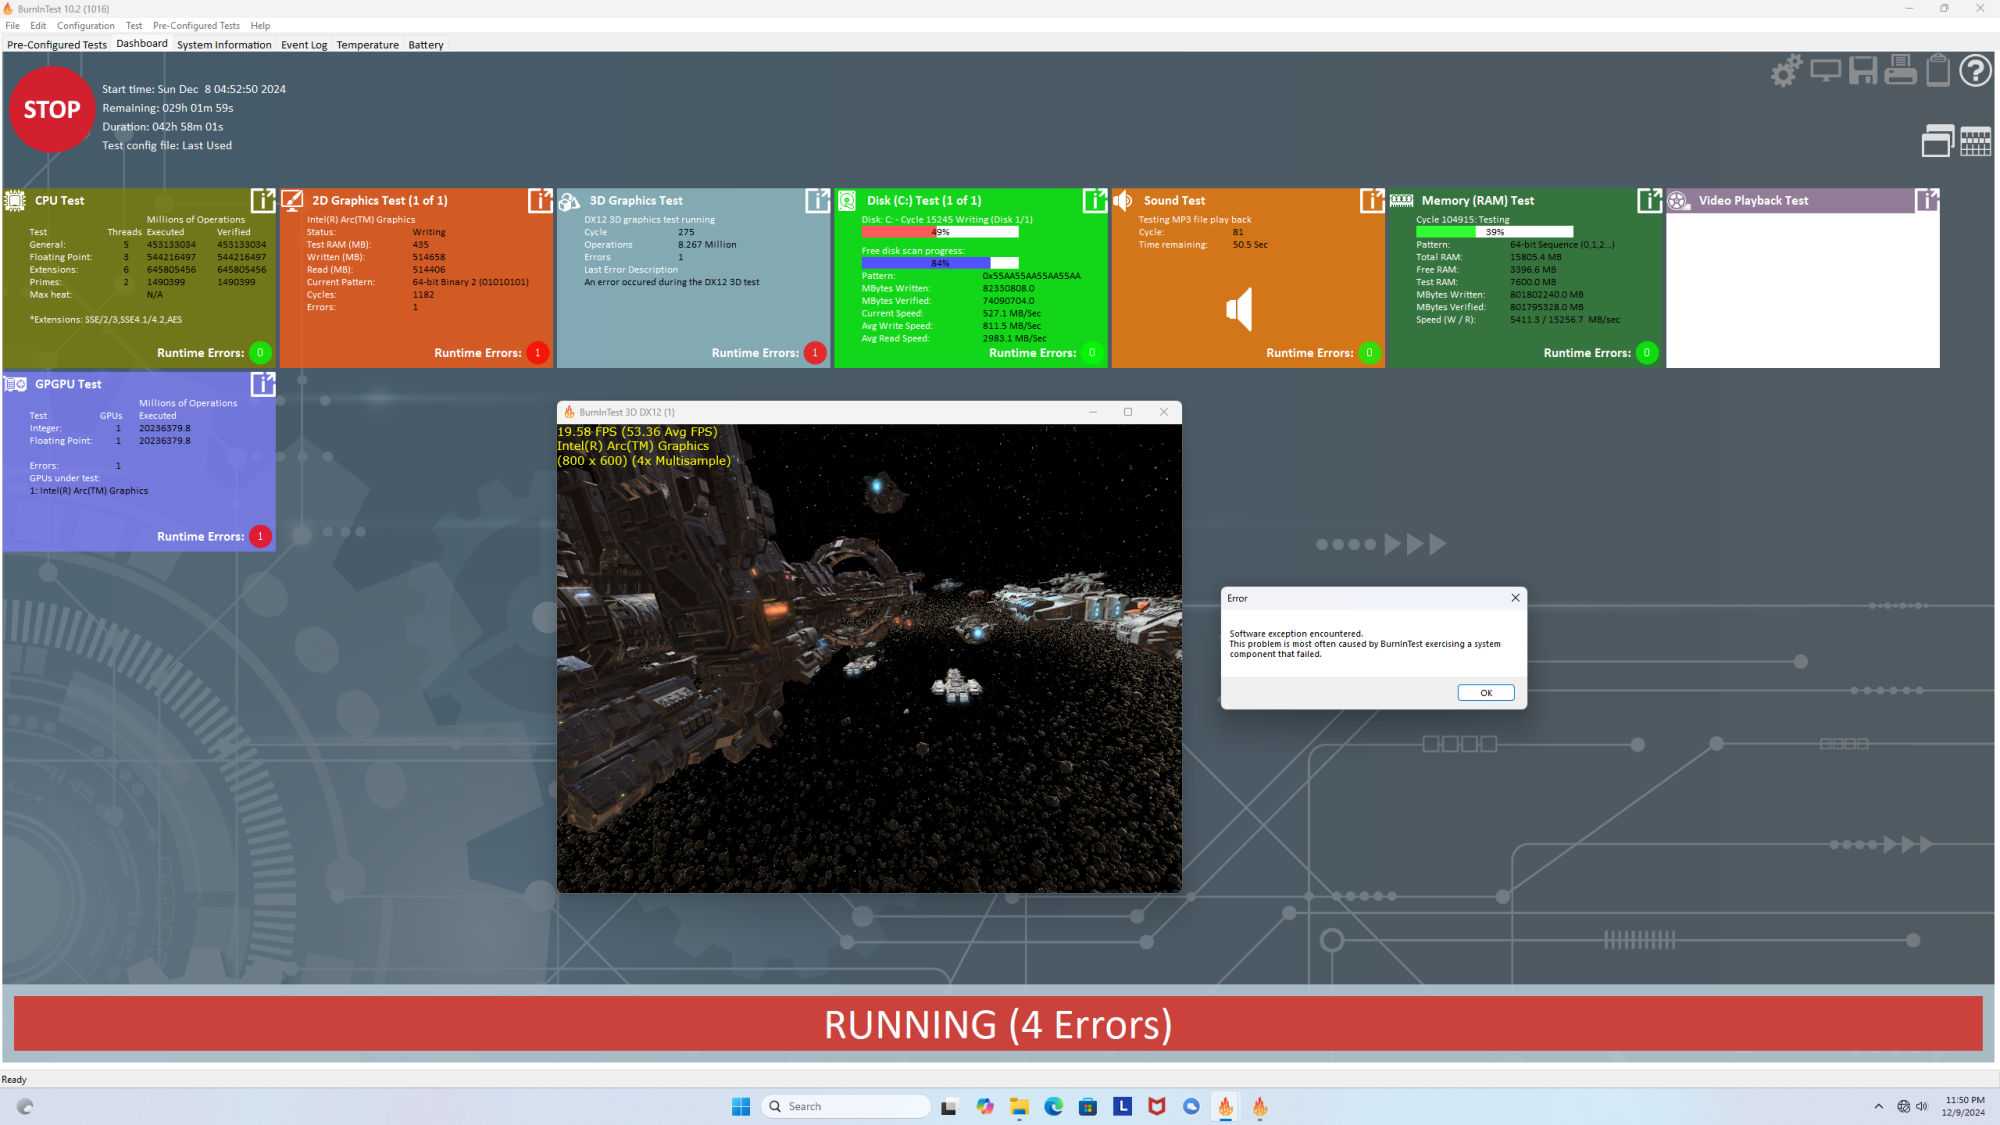Click the 'Duration: 042h 58m 01s' text

(163, 127)
